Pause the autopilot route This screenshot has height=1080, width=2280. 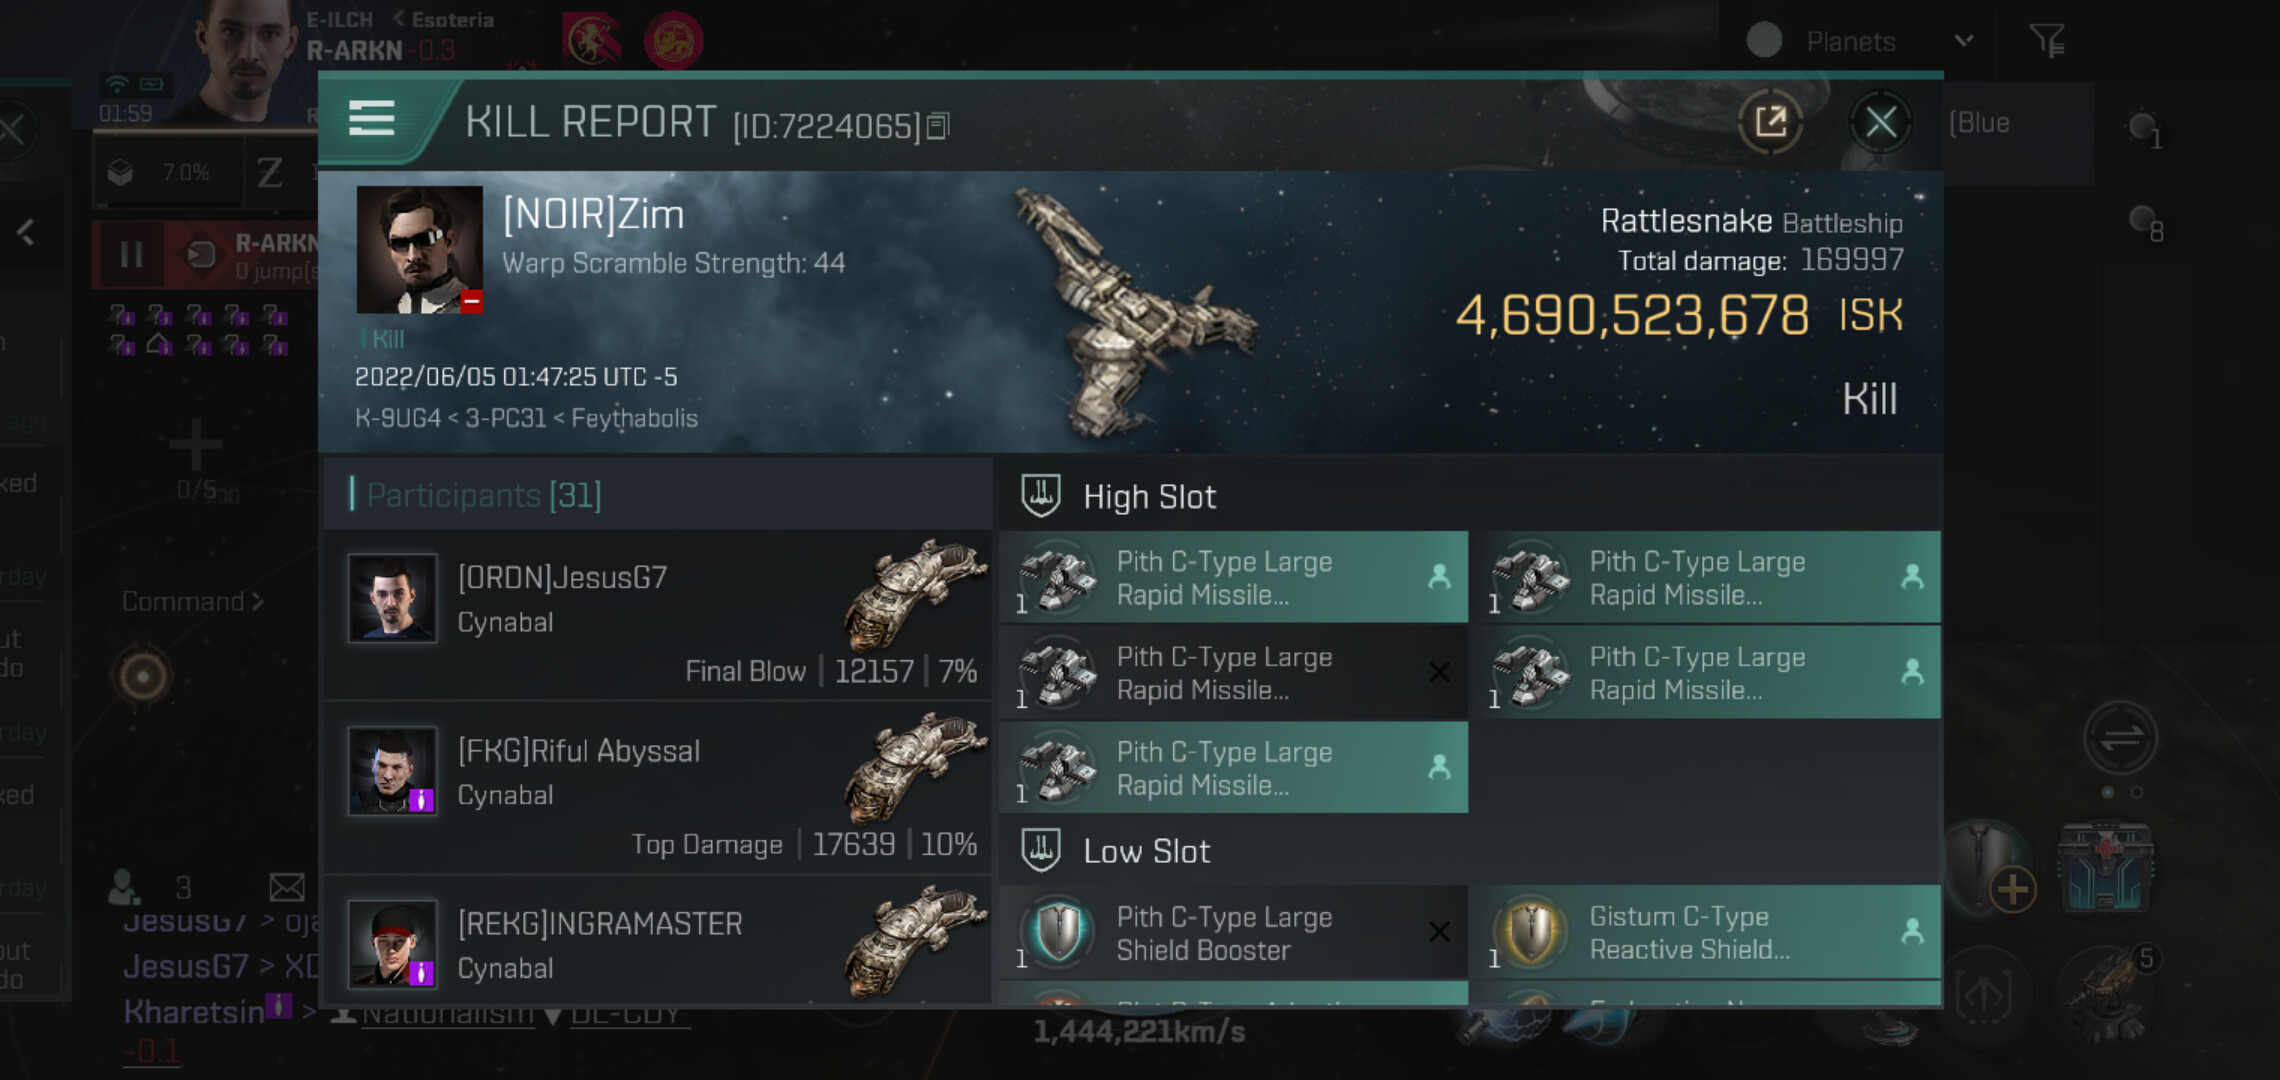pos(131,254)
